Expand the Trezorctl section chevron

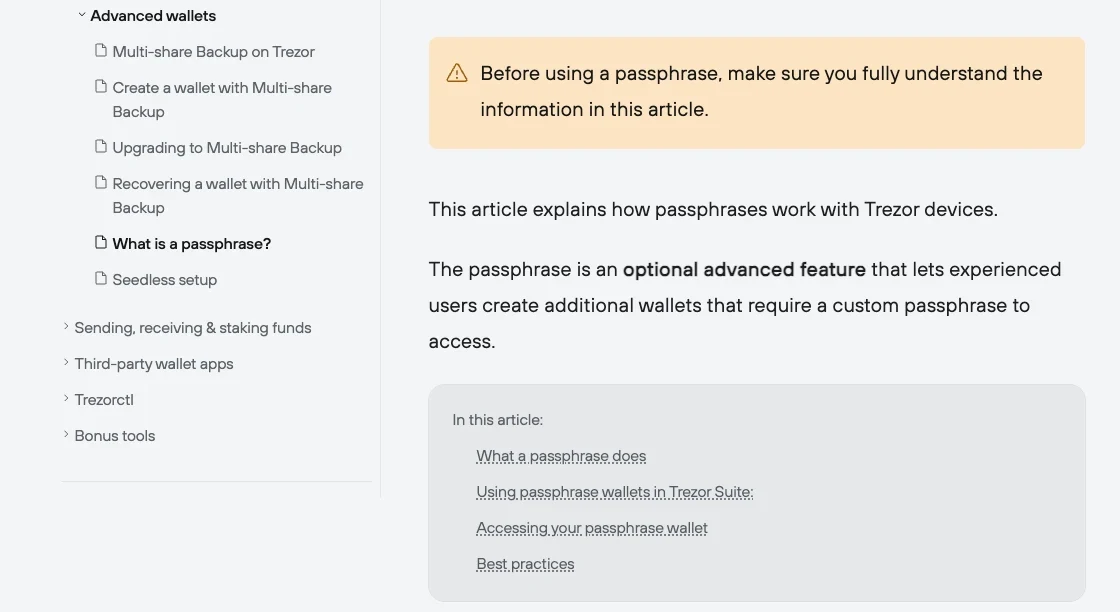pyautogui.click(x=66, y=398)
